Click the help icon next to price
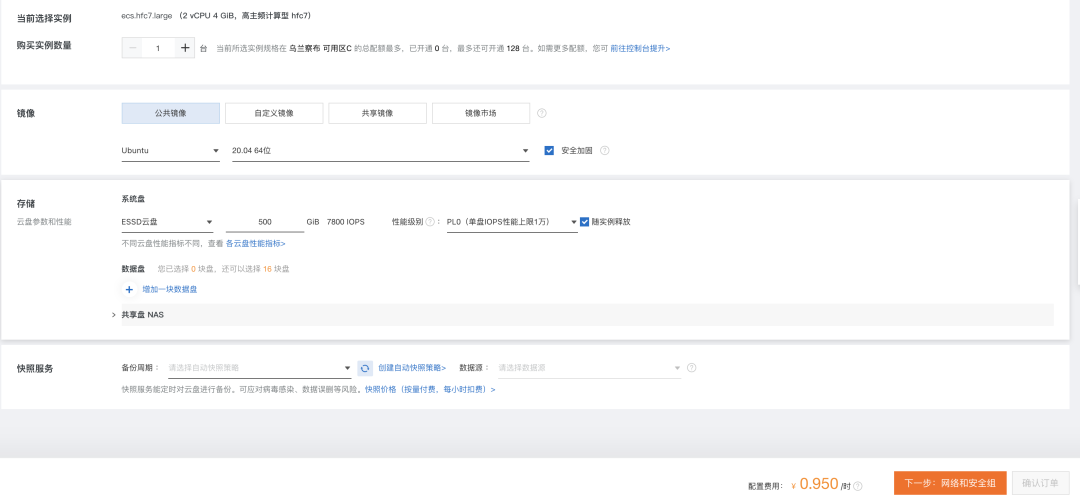 857,485
